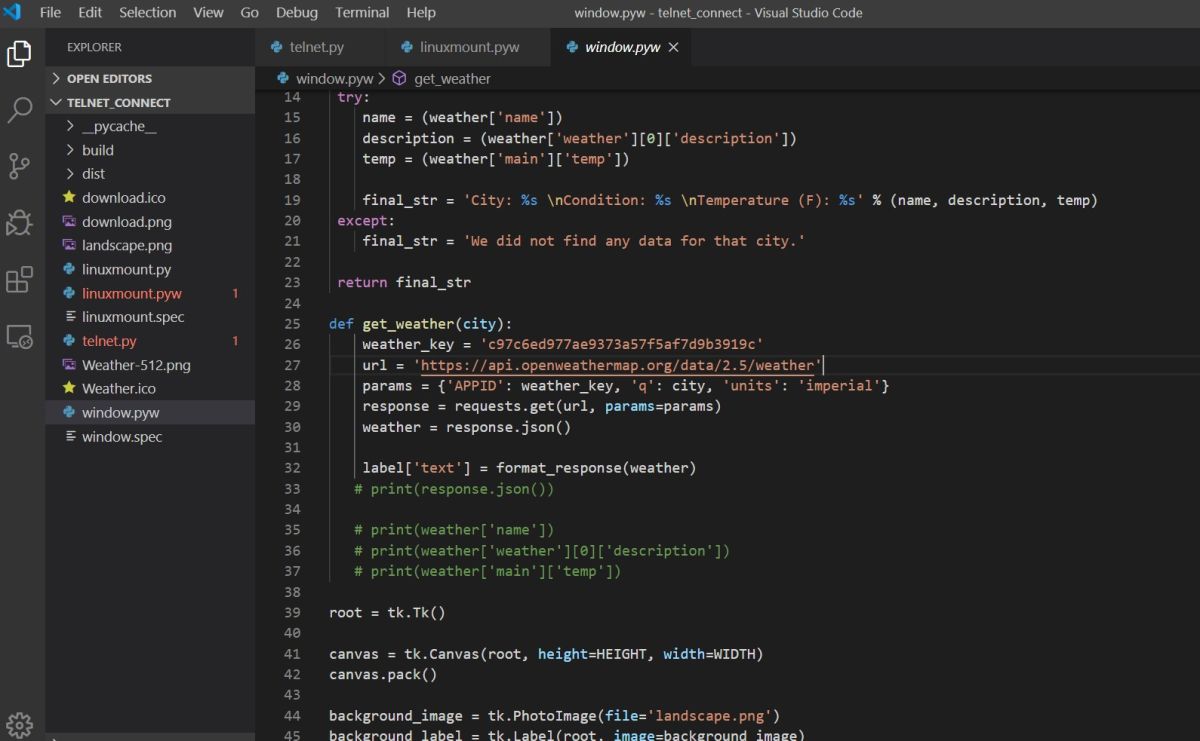Open the Selection menu
Image resolution: width=1200 pixels, height=741 pixels.
[148, 13]
